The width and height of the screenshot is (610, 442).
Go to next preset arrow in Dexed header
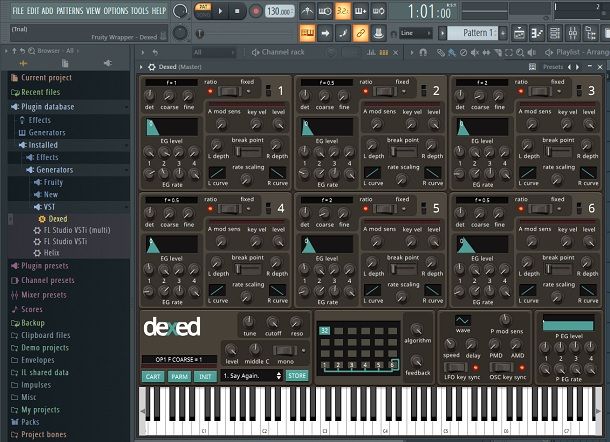click(x=577, y=67)
